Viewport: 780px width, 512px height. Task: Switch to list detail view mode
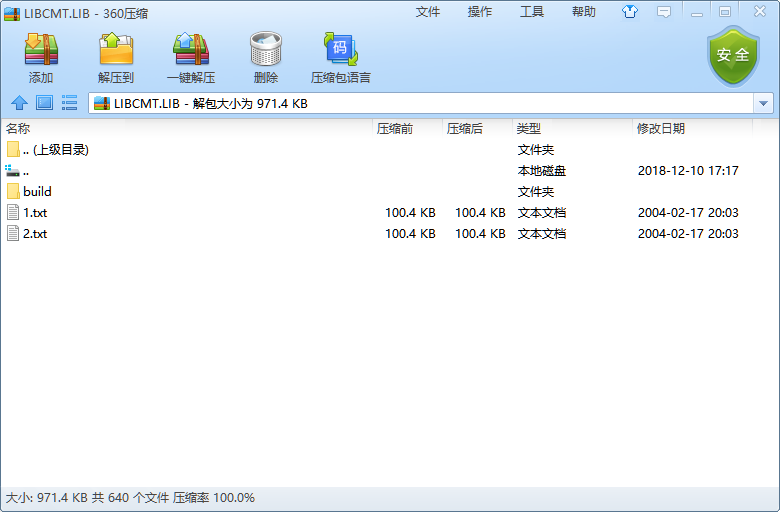(69, 103)
